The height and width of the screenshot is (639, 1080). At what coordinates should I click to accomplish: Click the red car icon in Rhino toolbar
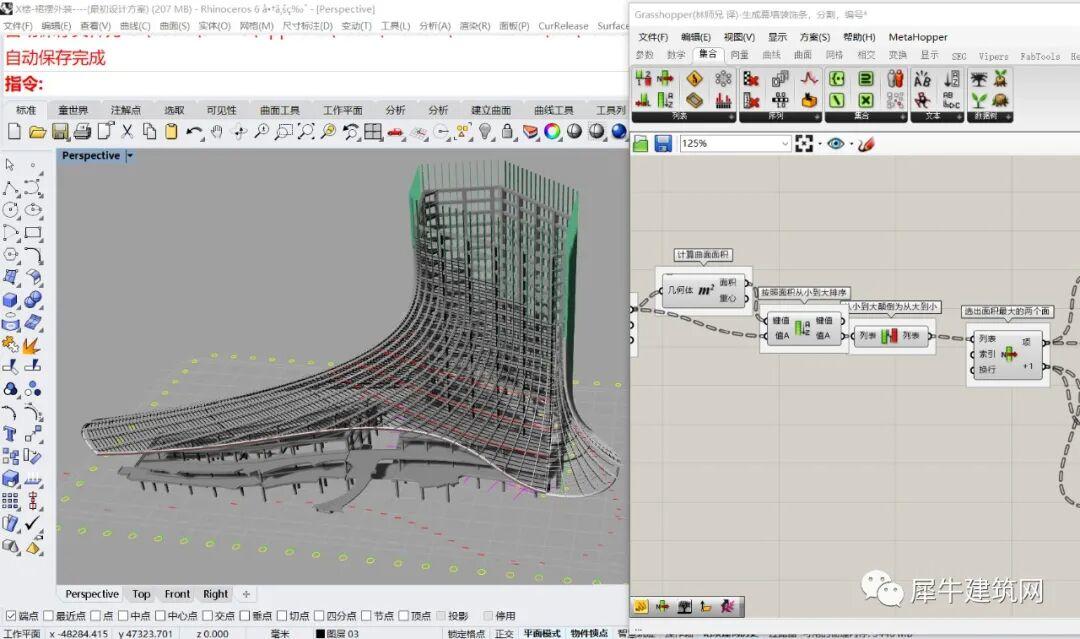(x=395, y=132)
